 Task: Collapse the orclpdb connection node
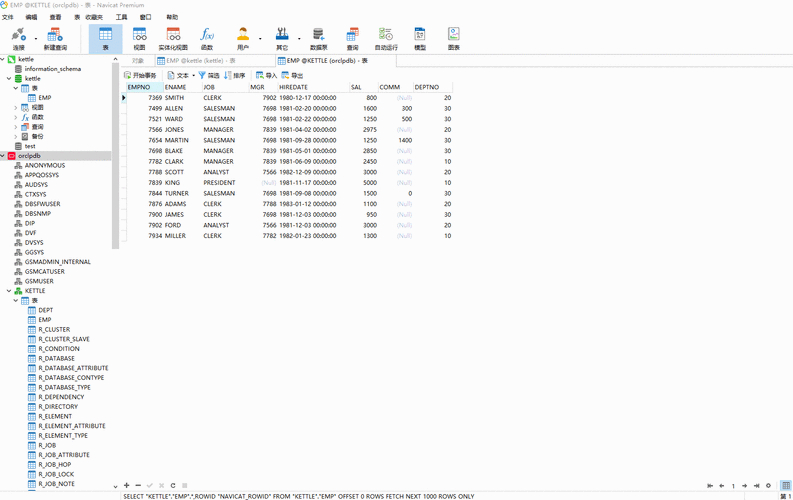3,156
